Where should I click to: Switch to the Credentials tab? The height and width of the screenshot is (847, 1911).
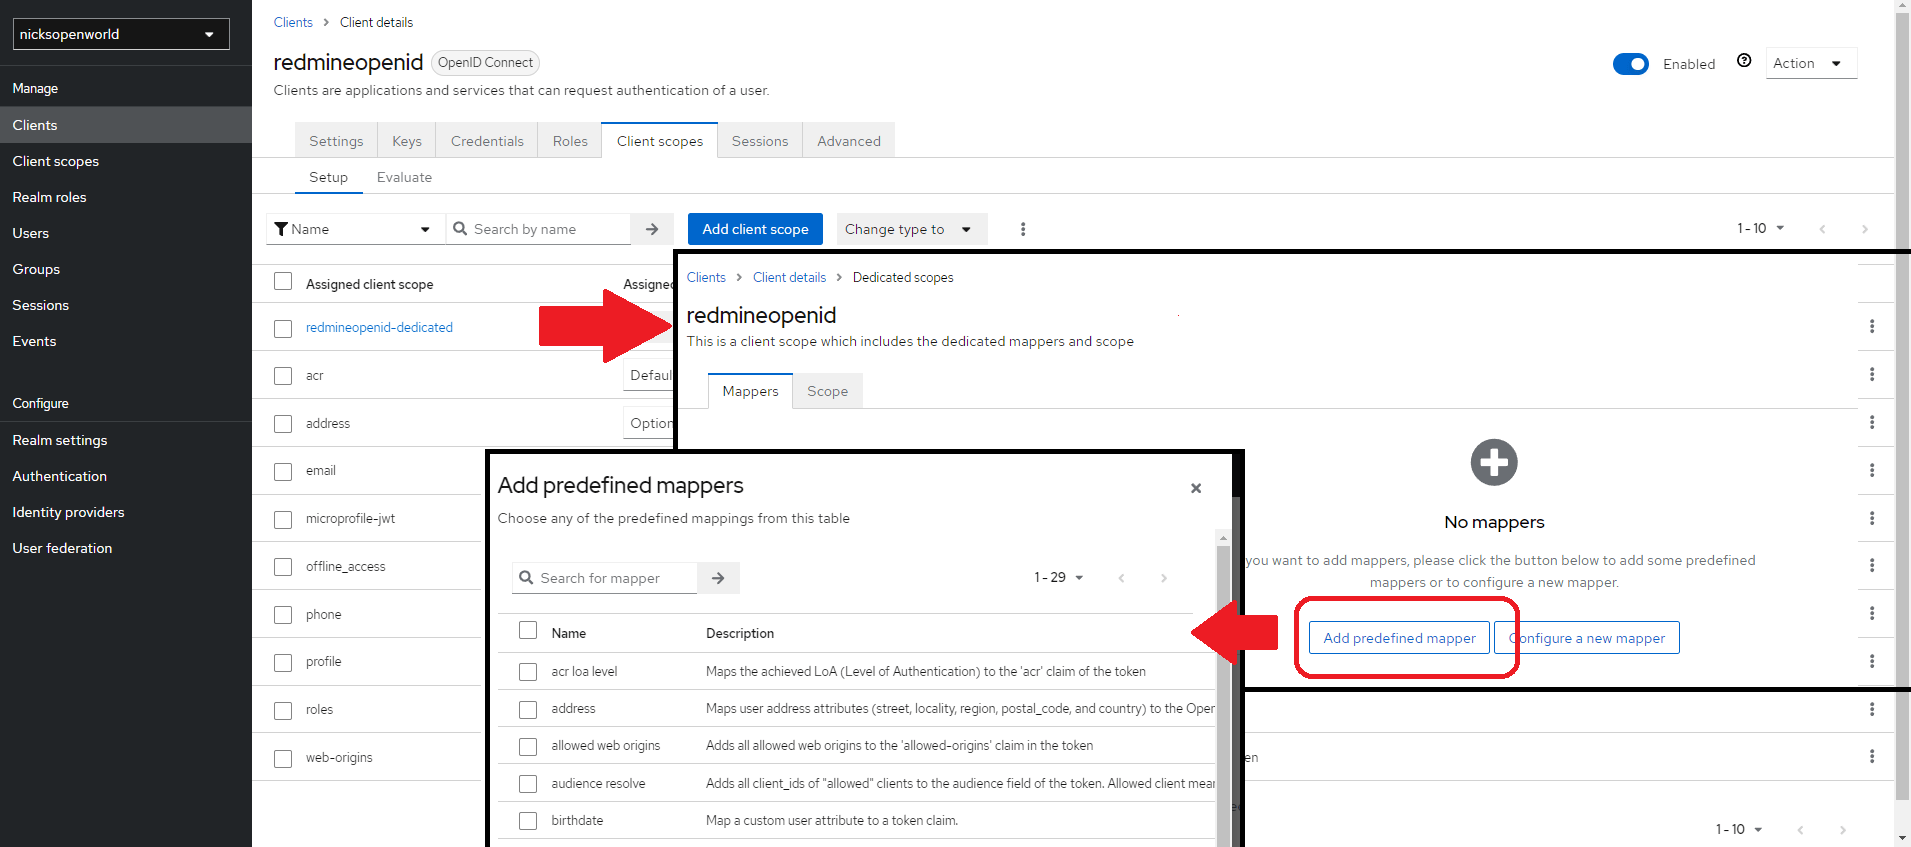487,141
